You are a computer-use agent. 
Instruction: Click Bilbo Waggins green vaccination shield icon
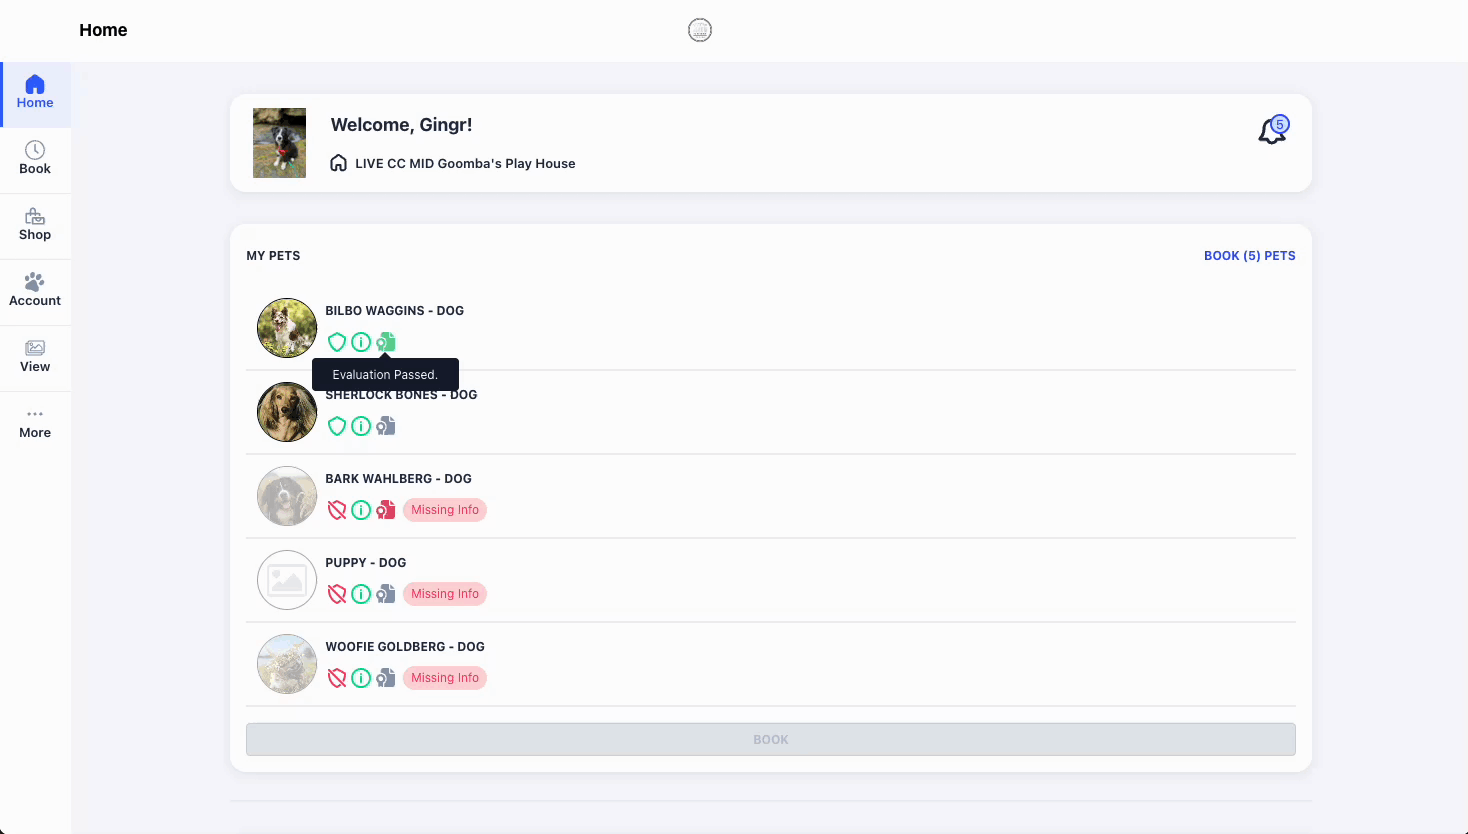pos(337,342)
